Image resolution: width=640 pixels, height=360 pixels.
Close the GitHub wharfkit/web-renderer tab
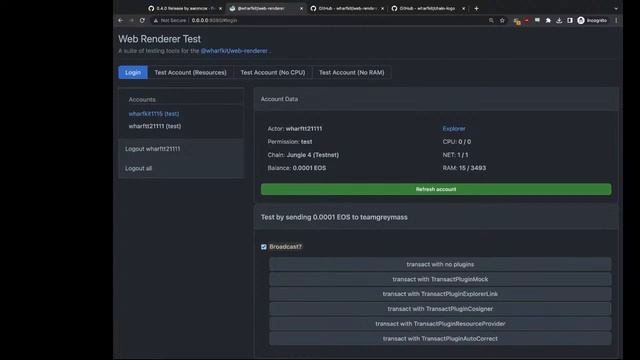coord(382,8)
